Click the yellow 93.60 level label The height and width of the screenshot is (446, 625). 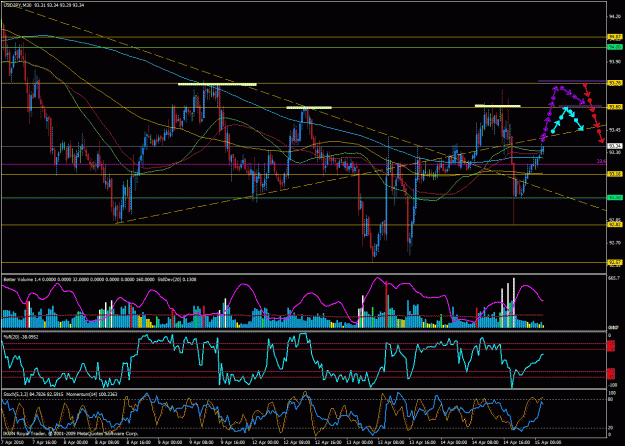[x=613, y=107]
